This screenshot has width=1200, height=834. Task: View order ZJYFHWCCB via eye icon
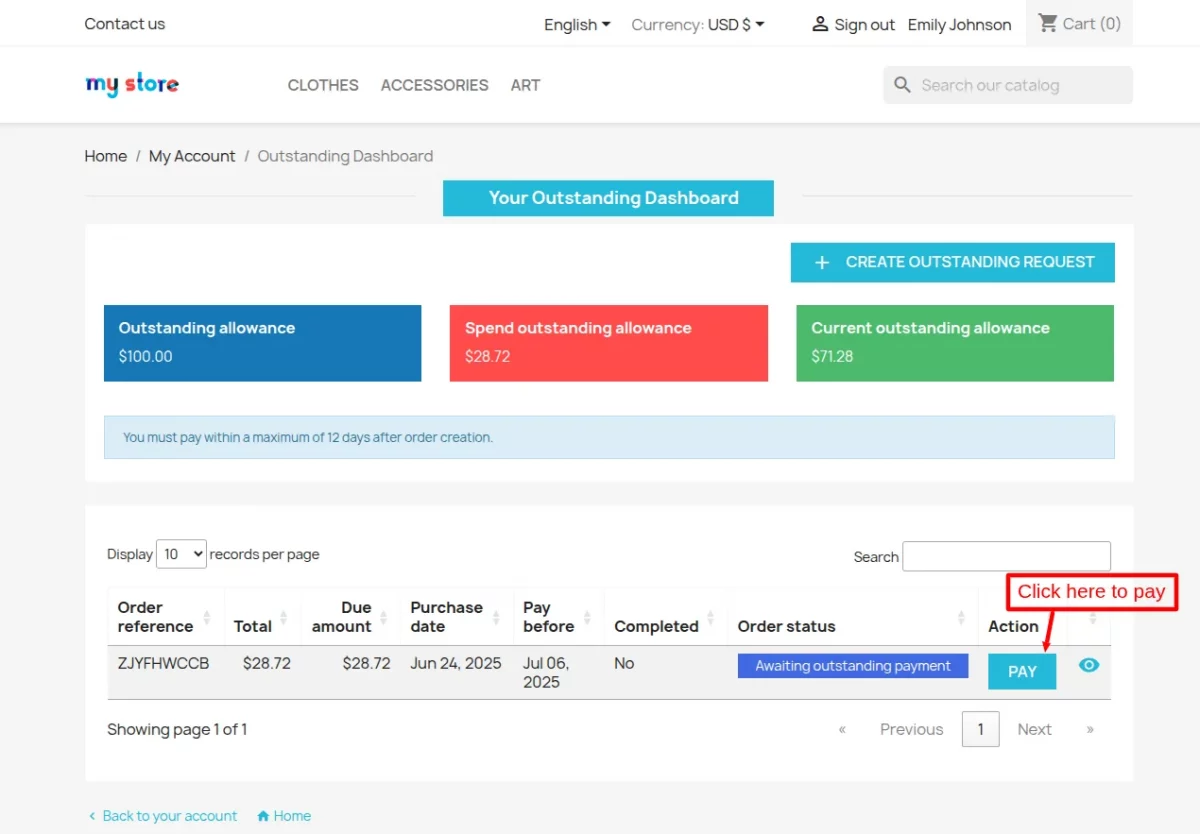click(x=1089, y=665)
